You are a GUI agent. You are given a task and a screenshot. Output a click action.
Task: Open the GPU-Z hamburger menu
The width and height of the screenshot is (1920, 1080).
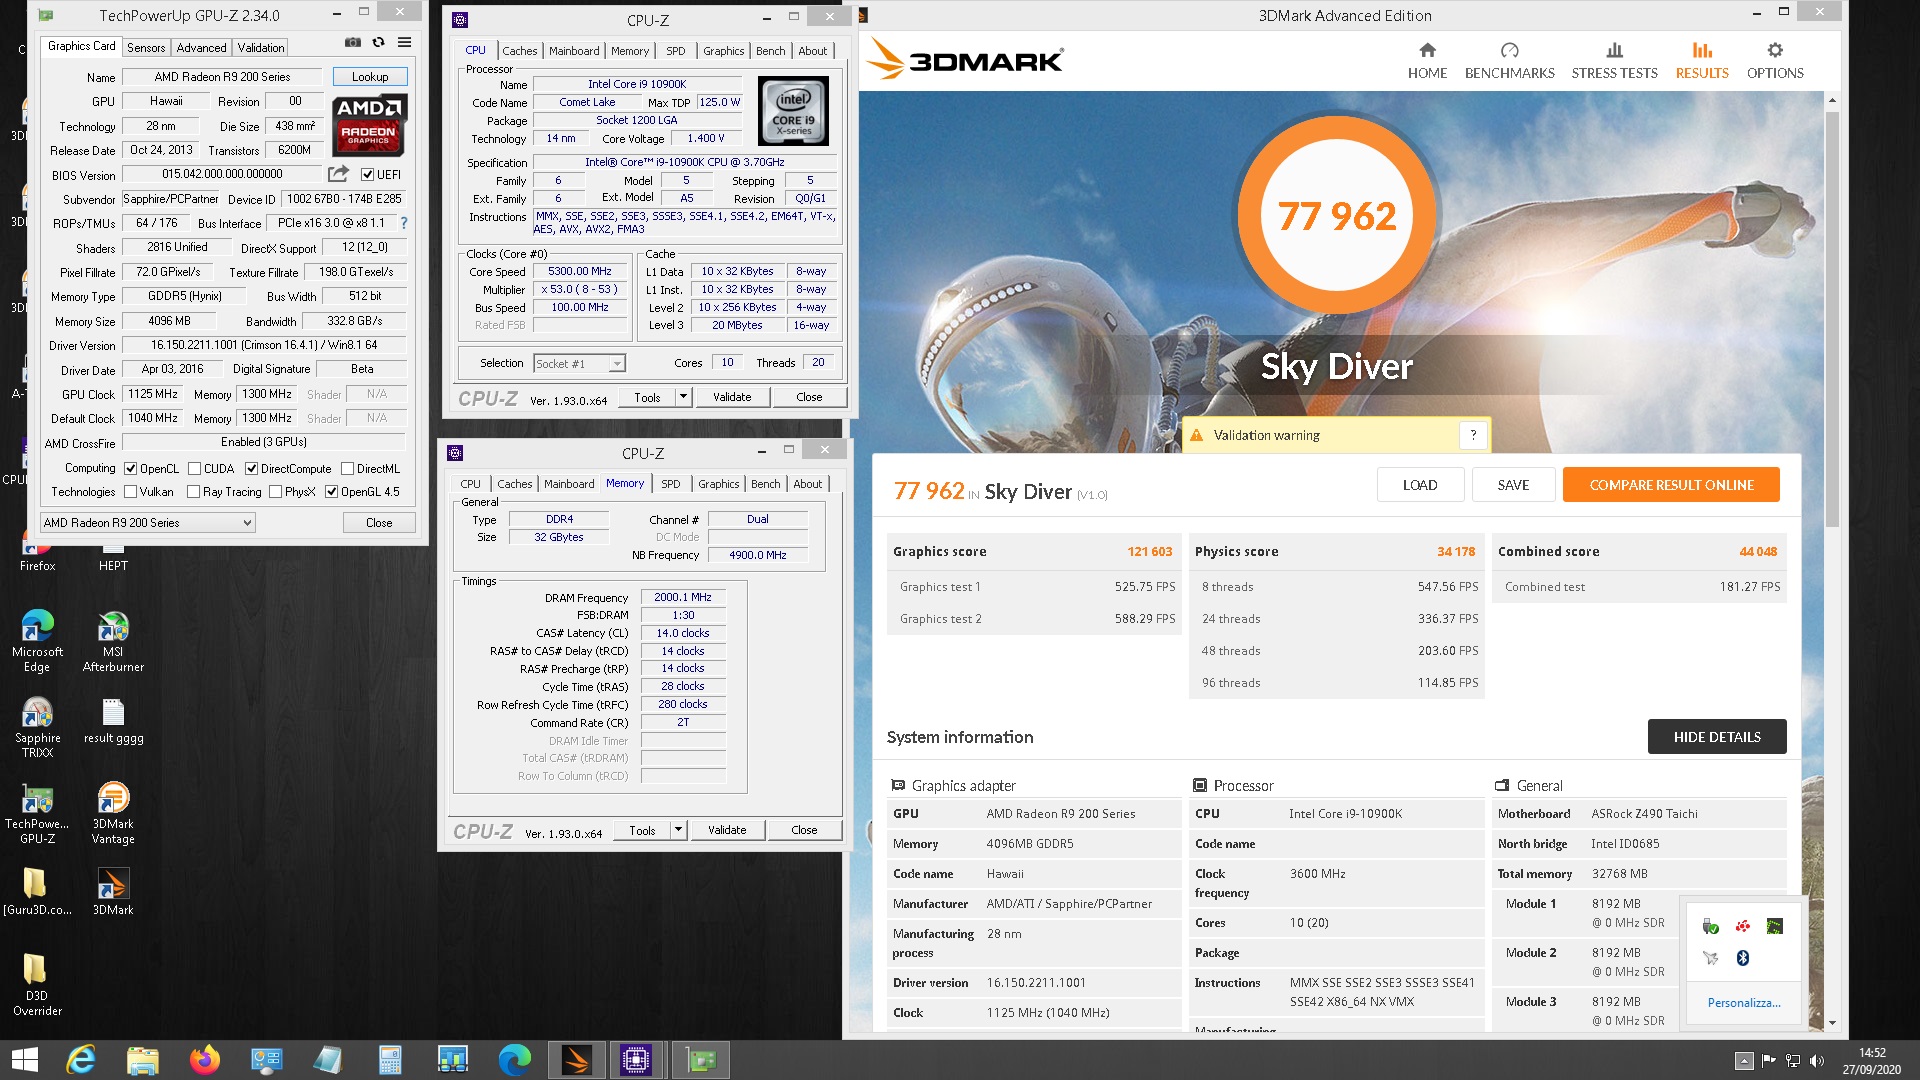pos(404,42)
